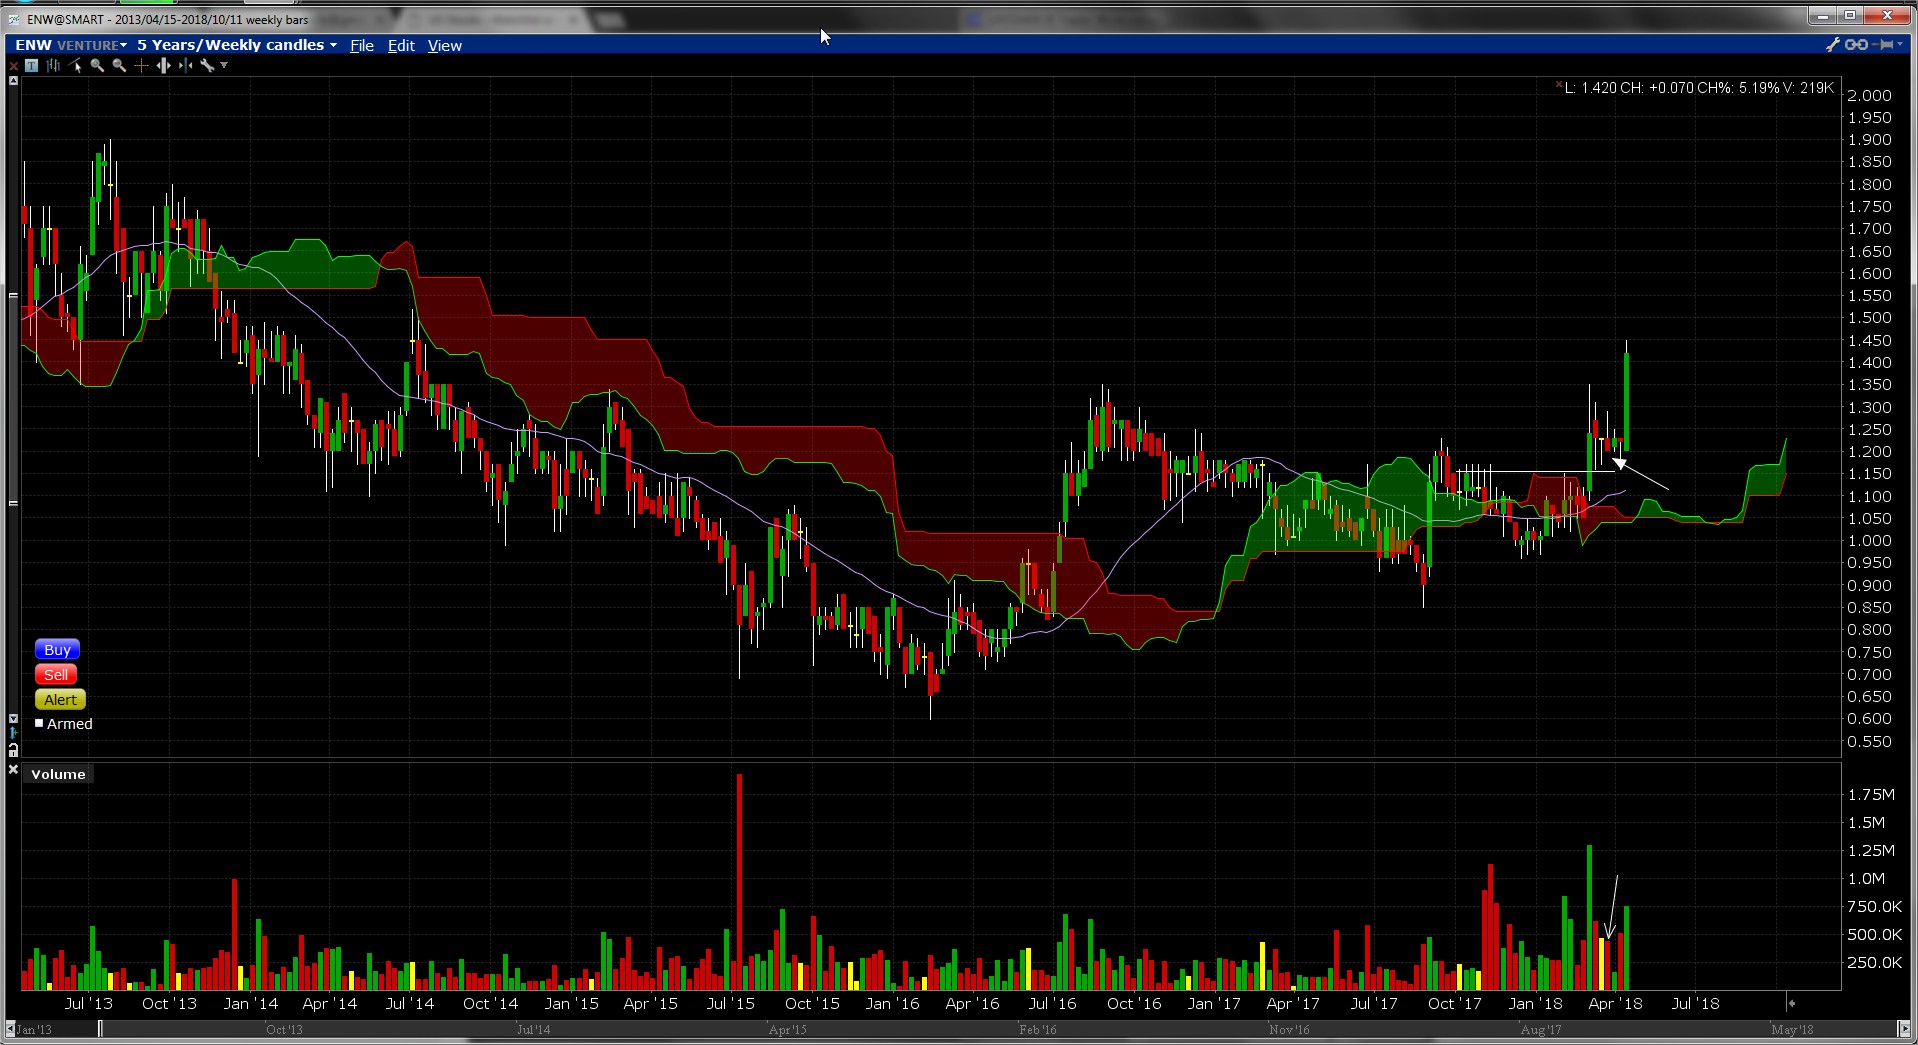Click the 0.550 price axis label

[1870, 742]
